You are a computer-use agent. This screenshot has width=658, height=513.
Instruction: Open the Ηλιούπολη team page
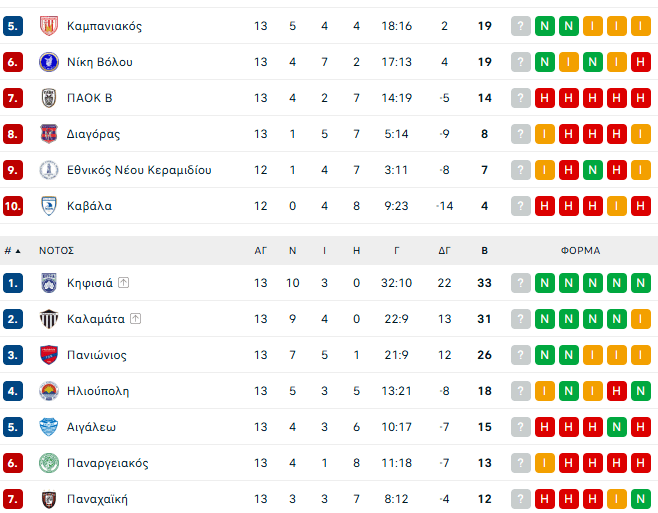[97, 391]
